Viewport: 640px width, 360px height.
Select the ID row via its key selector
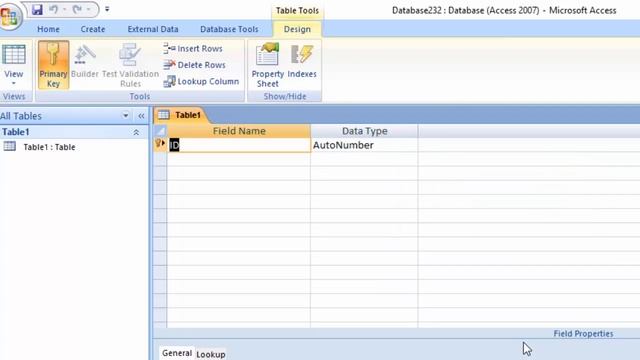[160, 145]
